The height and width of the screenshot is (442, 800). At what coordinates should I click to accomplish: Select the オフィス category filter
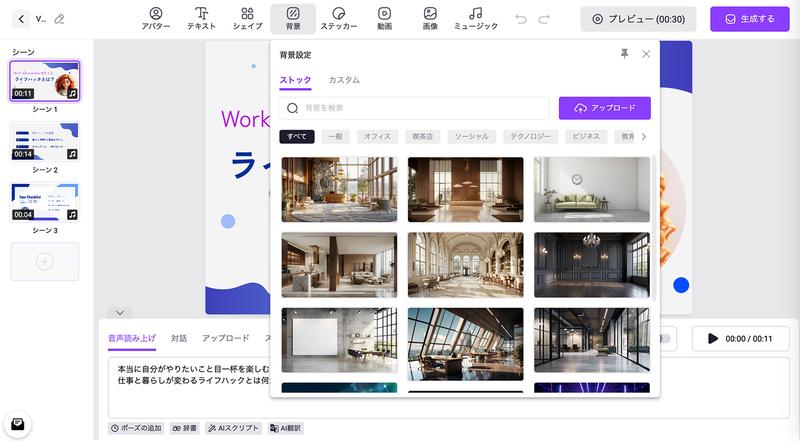377,136
